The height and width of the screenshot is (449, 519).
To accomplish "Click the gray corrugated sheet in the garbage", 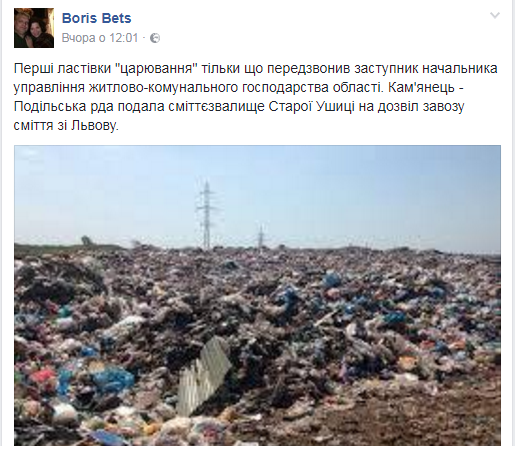I will tap(203, 375).
